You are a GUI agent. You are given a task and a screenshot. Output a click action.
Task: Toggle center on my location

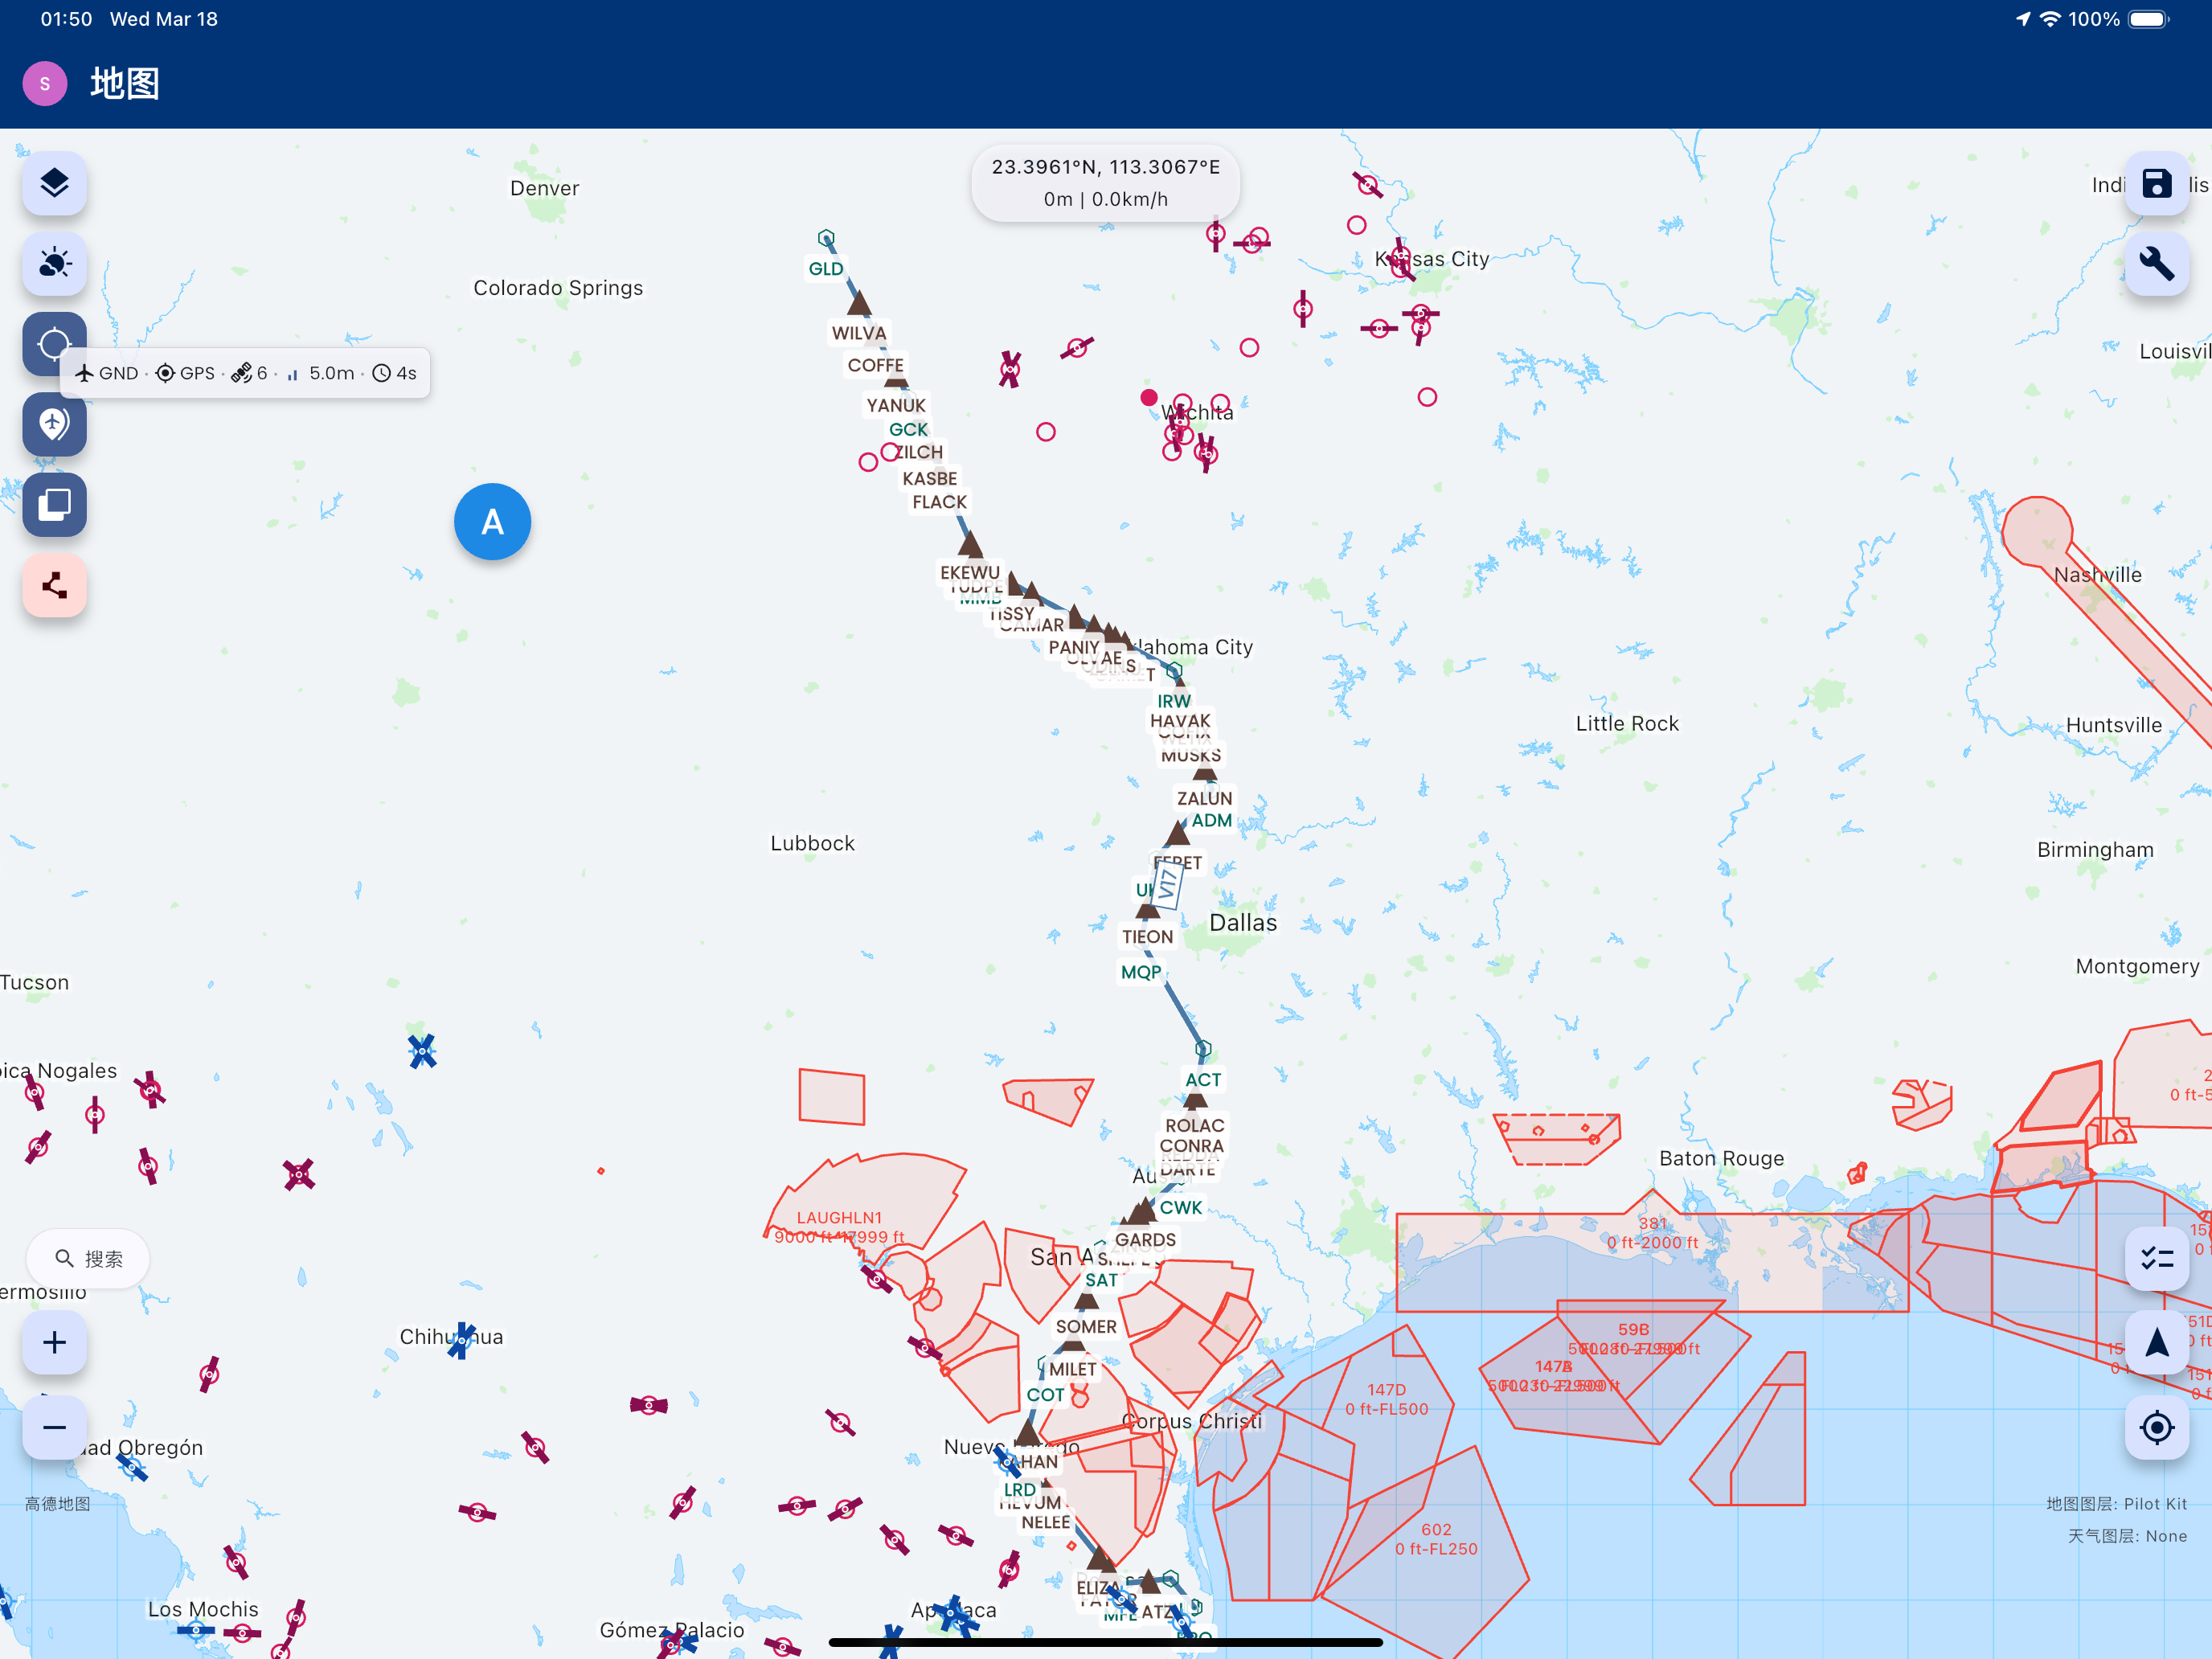(2156, 1427)
